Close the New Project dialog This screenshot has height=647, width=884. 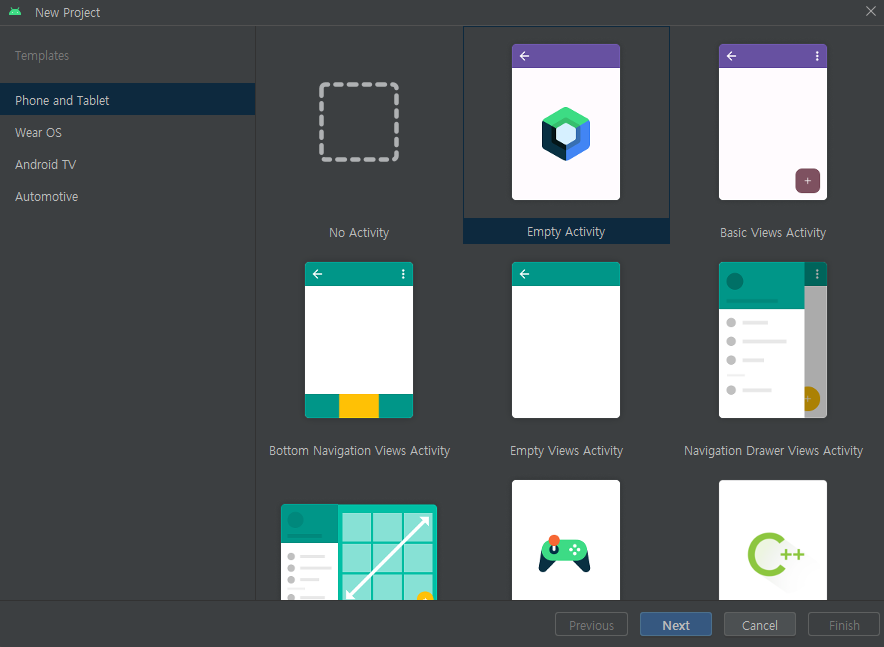tap(870, 11)
